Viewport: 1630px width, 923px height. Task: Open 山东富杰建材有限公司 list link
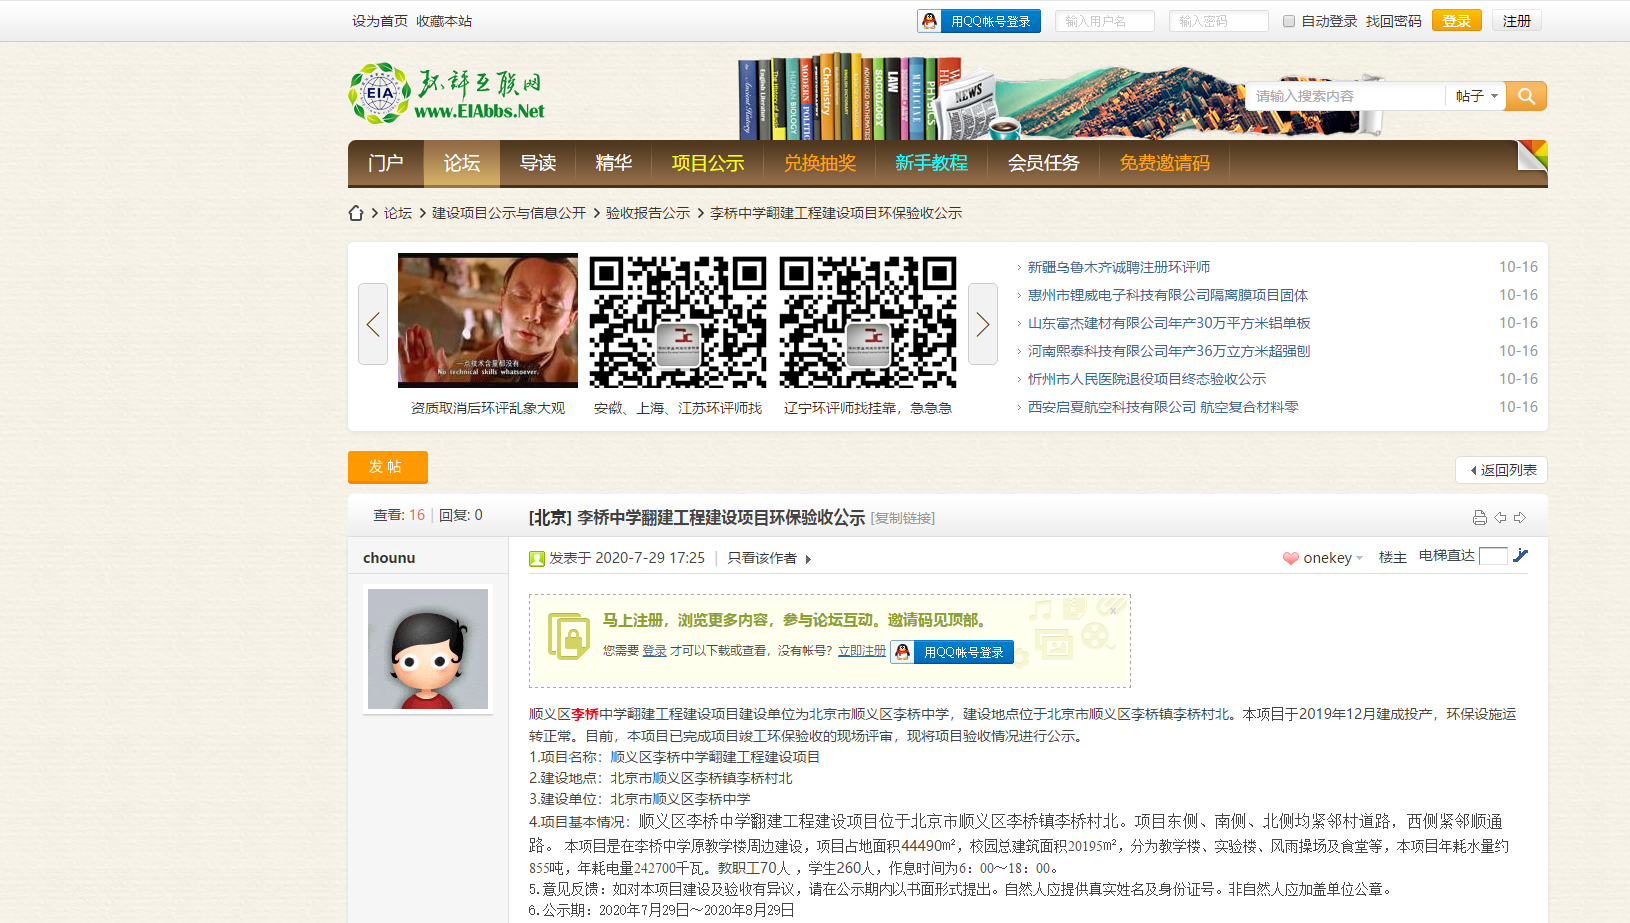1169,323
